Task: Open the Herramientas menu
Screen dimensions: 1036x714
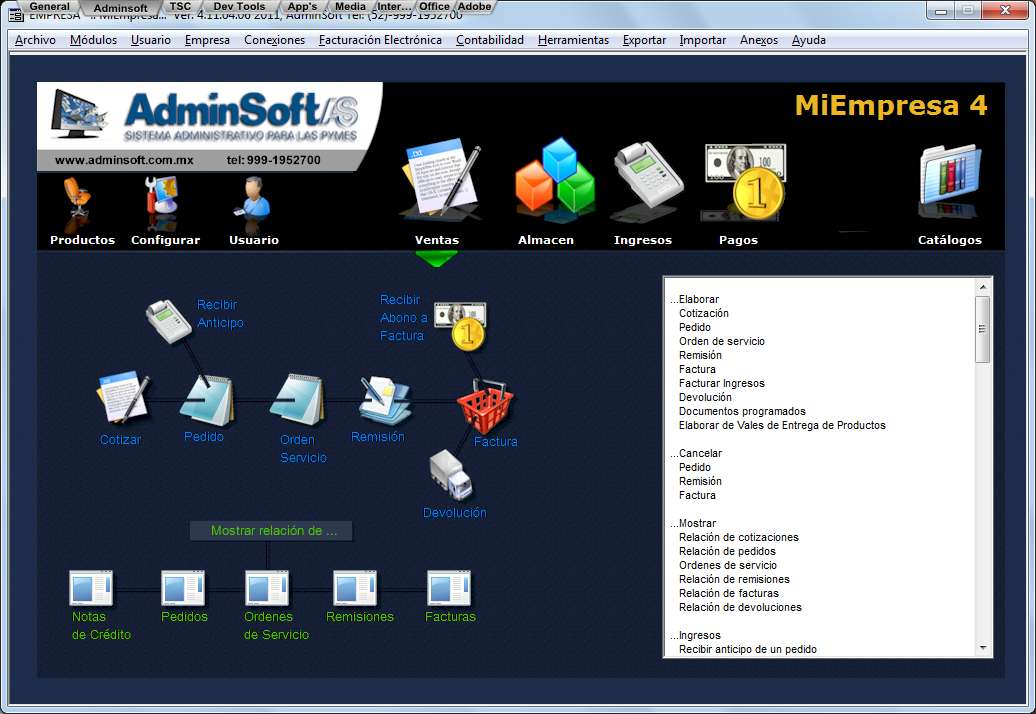Action: pos(574,40)
